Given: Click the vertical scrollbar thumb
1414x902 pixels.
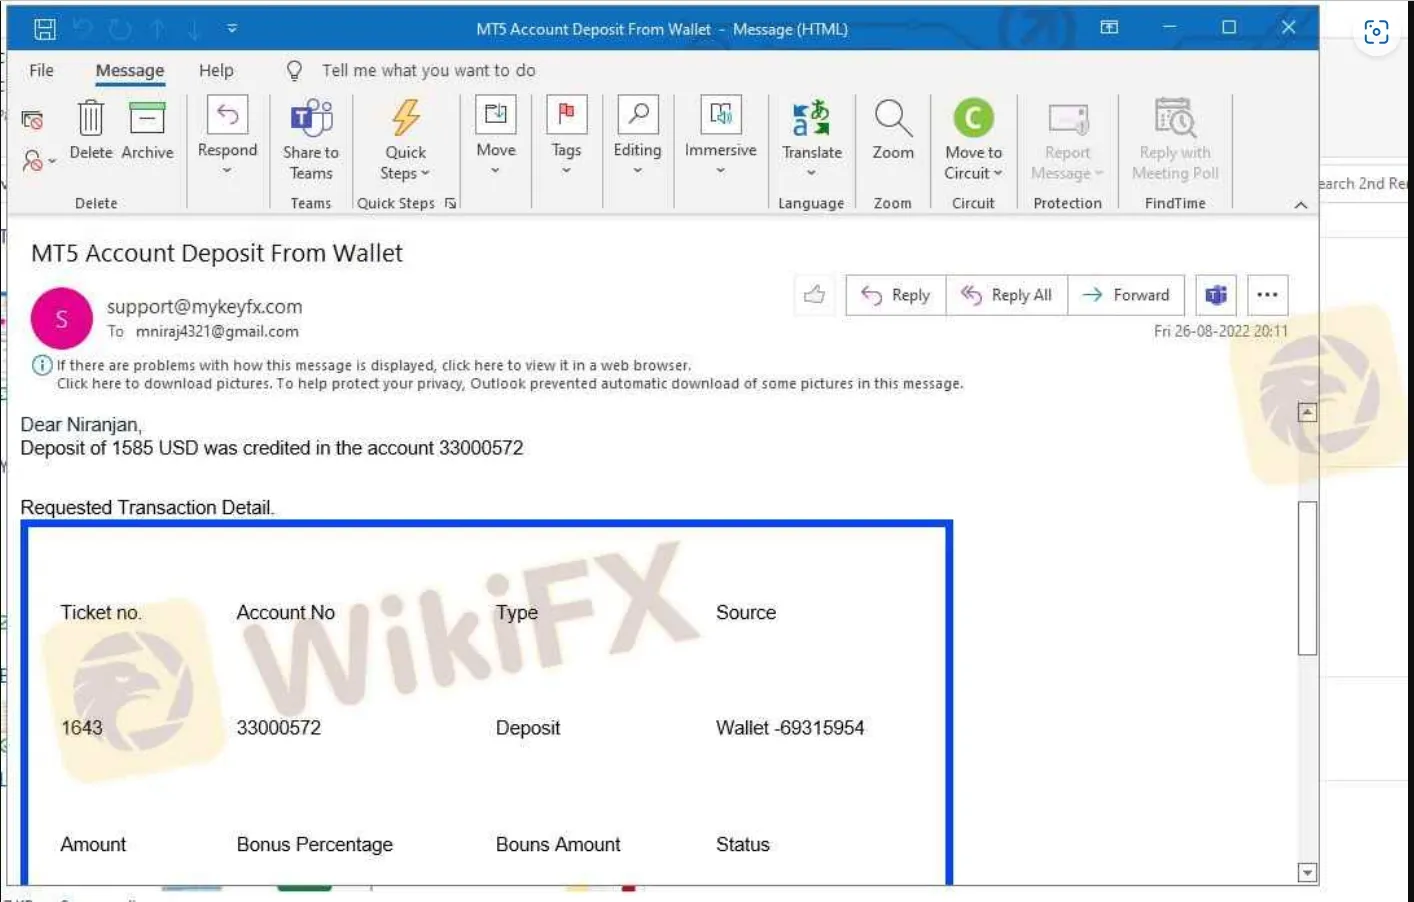Looking at the screenshot, I should (1307, 578).
